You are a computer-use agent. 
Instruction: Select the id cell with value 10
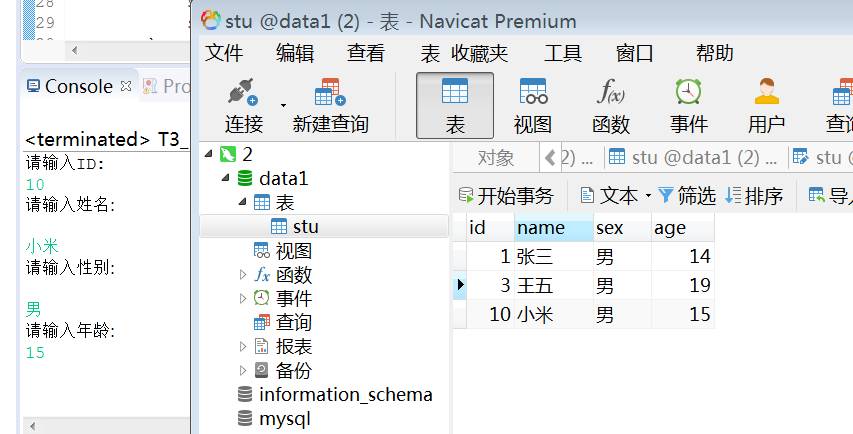pos(490,314)
